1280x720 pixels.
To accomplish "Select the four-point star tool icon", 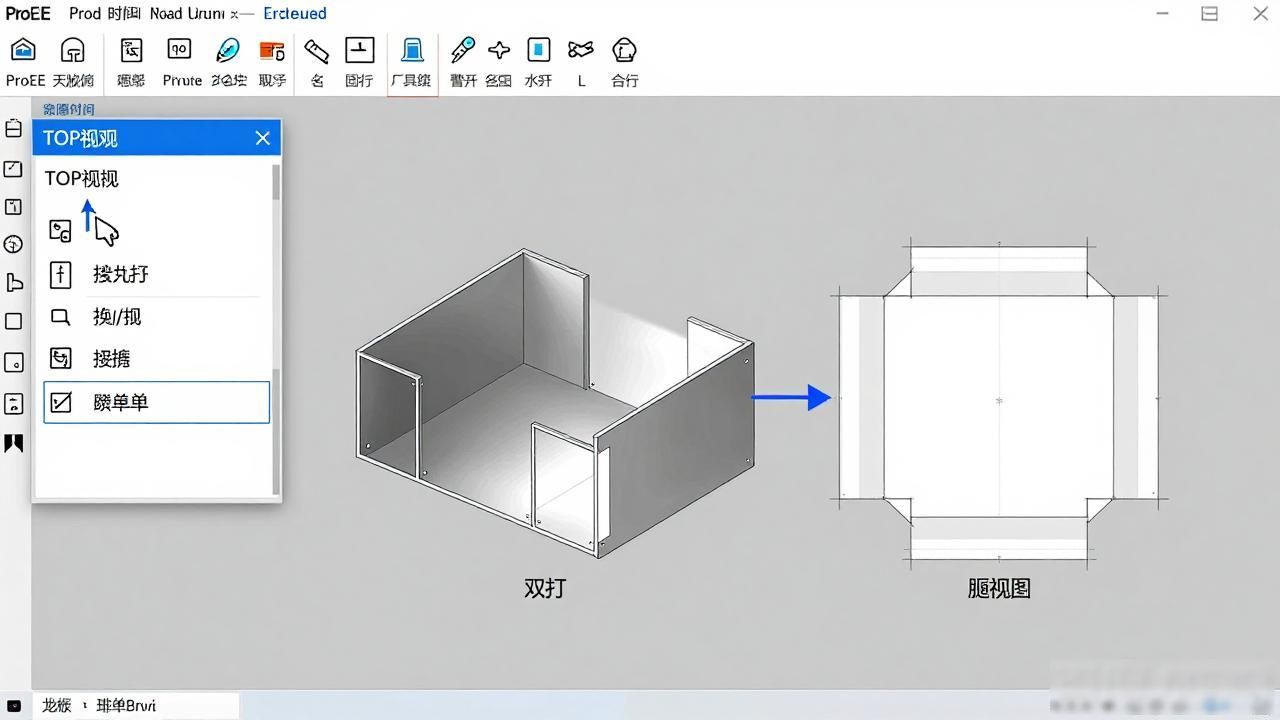I will [498, 50].
